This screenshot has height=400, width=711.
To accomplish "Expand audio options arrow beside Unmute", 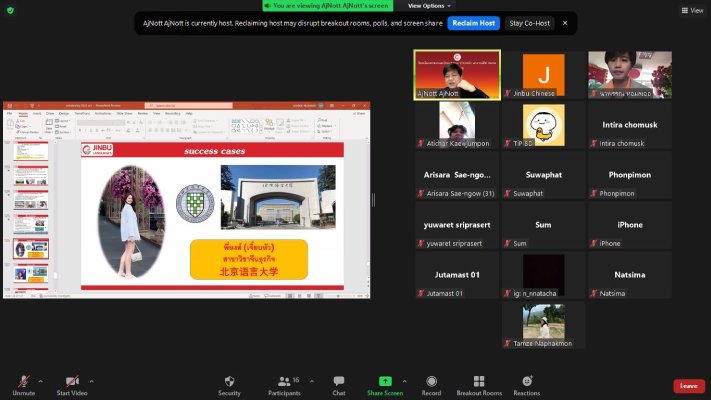I will (40, 380).
